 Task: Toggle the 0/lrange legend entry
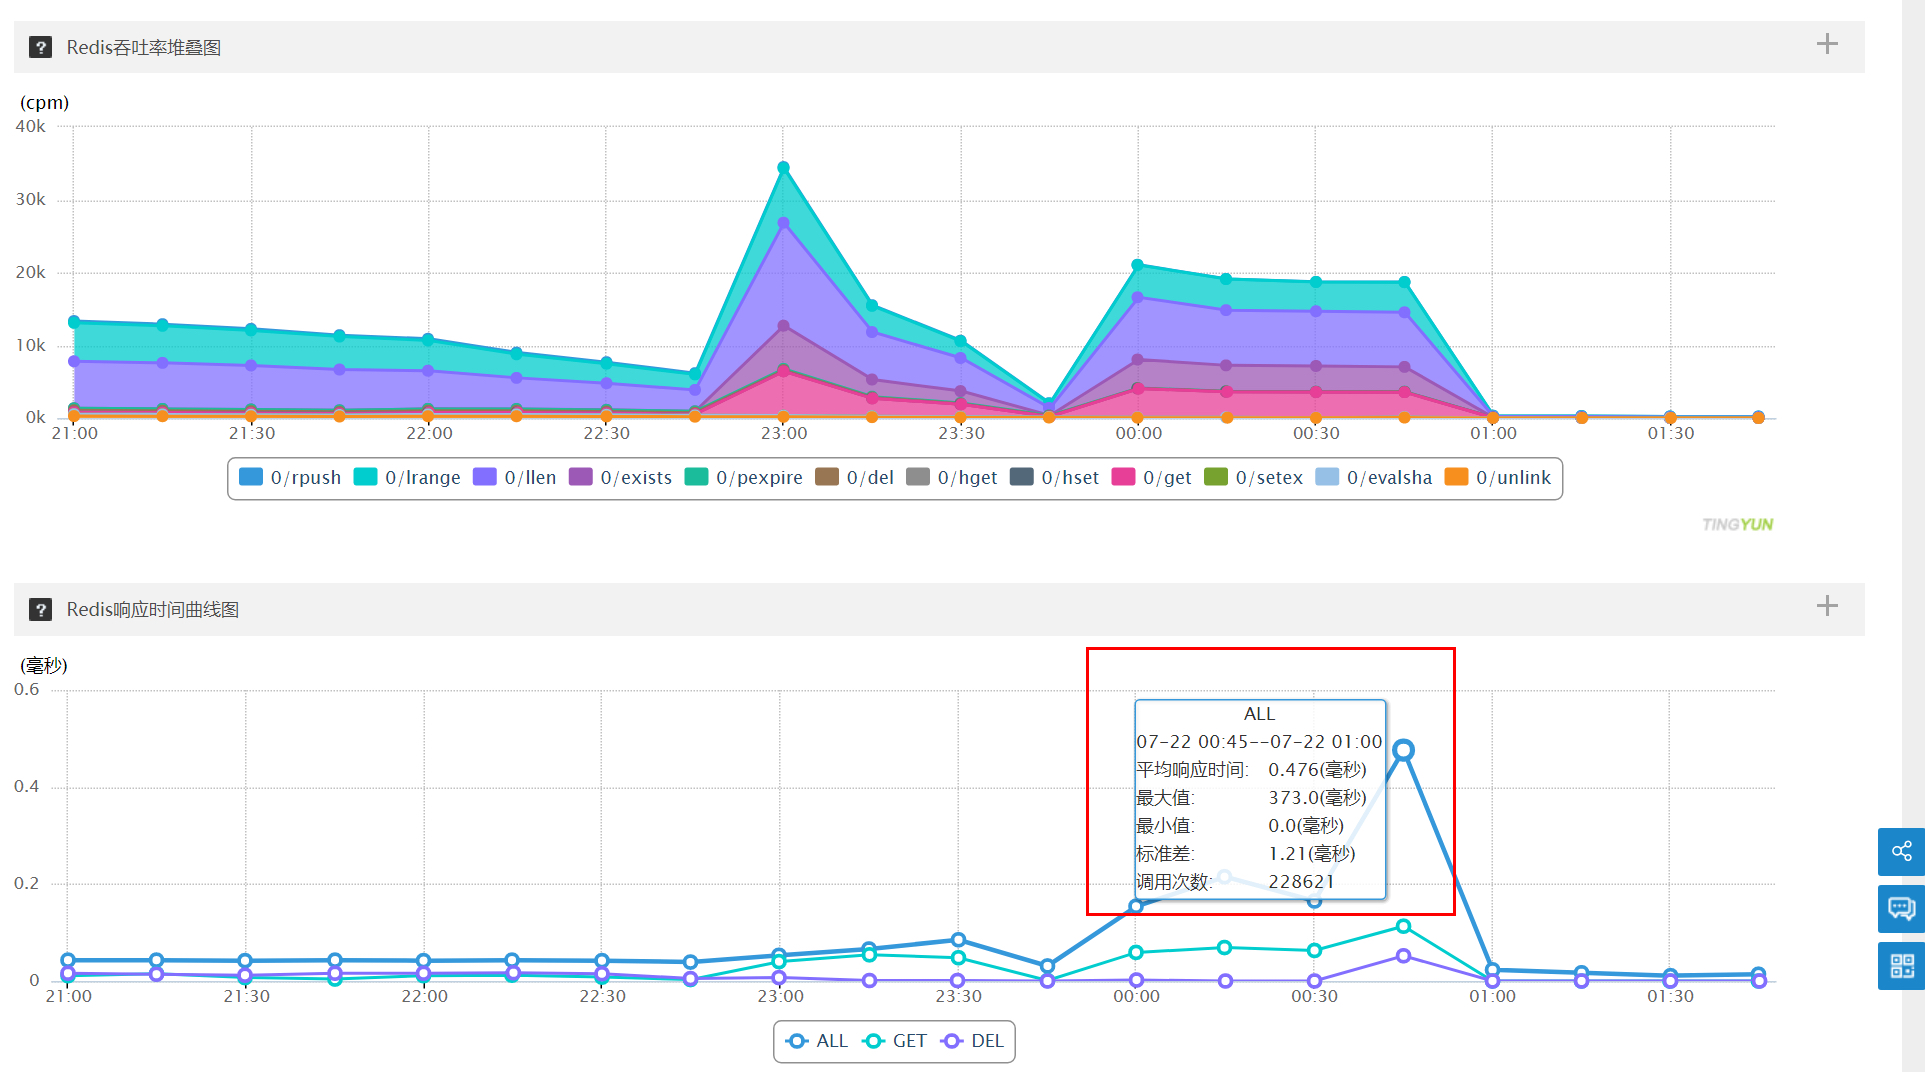click(x=407, y=478)
